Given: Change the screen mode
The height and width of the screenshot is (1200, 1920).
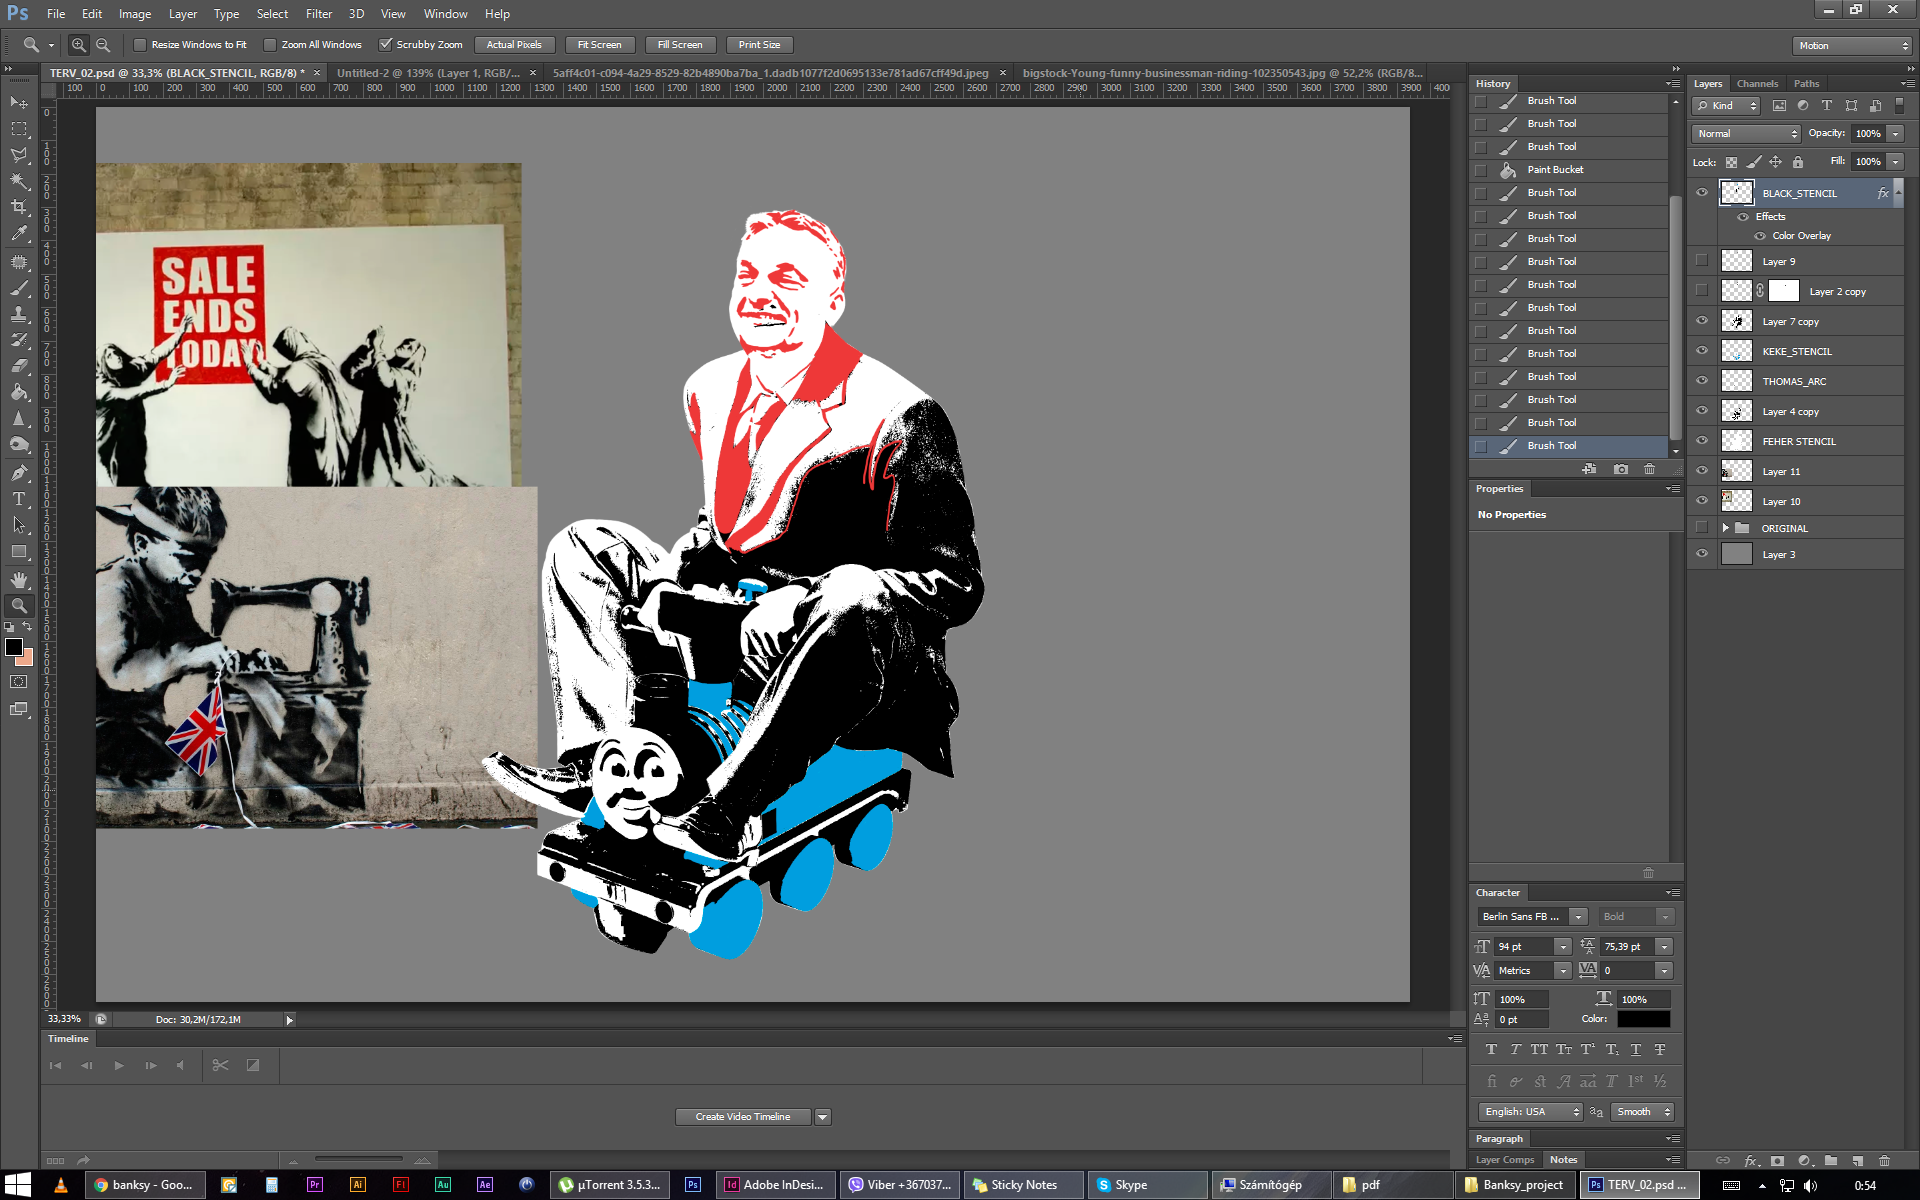Looking at the screenshot, I should [19, 709].
